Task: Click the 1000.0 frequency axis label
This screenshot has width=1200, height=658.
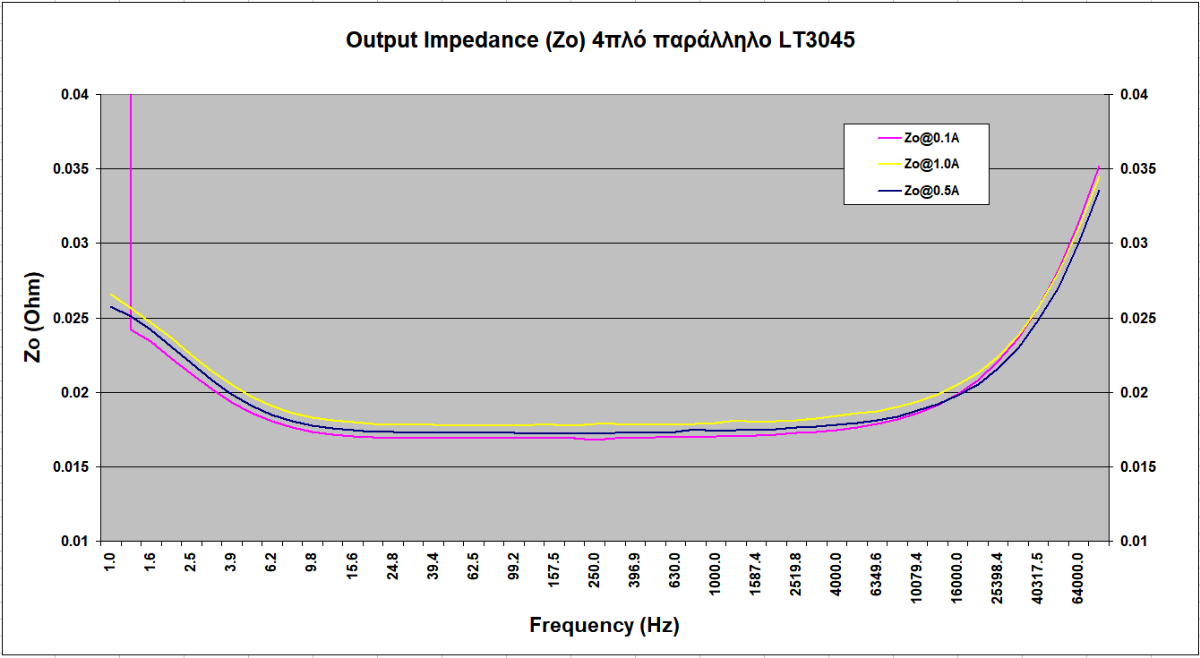Action: tap(715, 573)
